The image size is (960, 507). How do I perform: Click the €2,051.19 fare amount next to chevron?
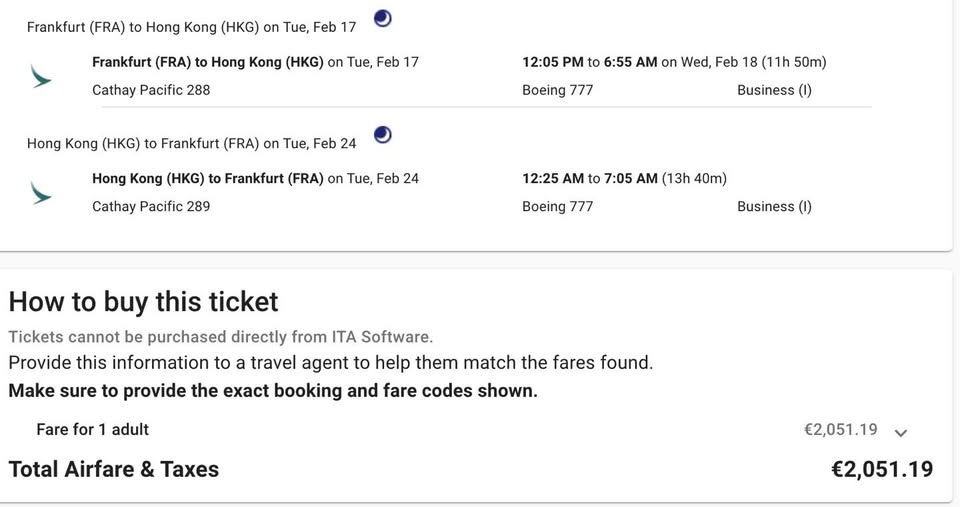click(840, 429)
